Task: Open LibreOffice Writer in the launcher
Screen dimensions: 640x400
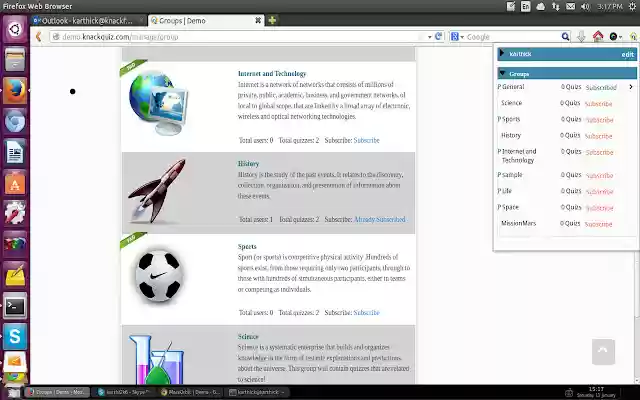Action: (15, 152)
